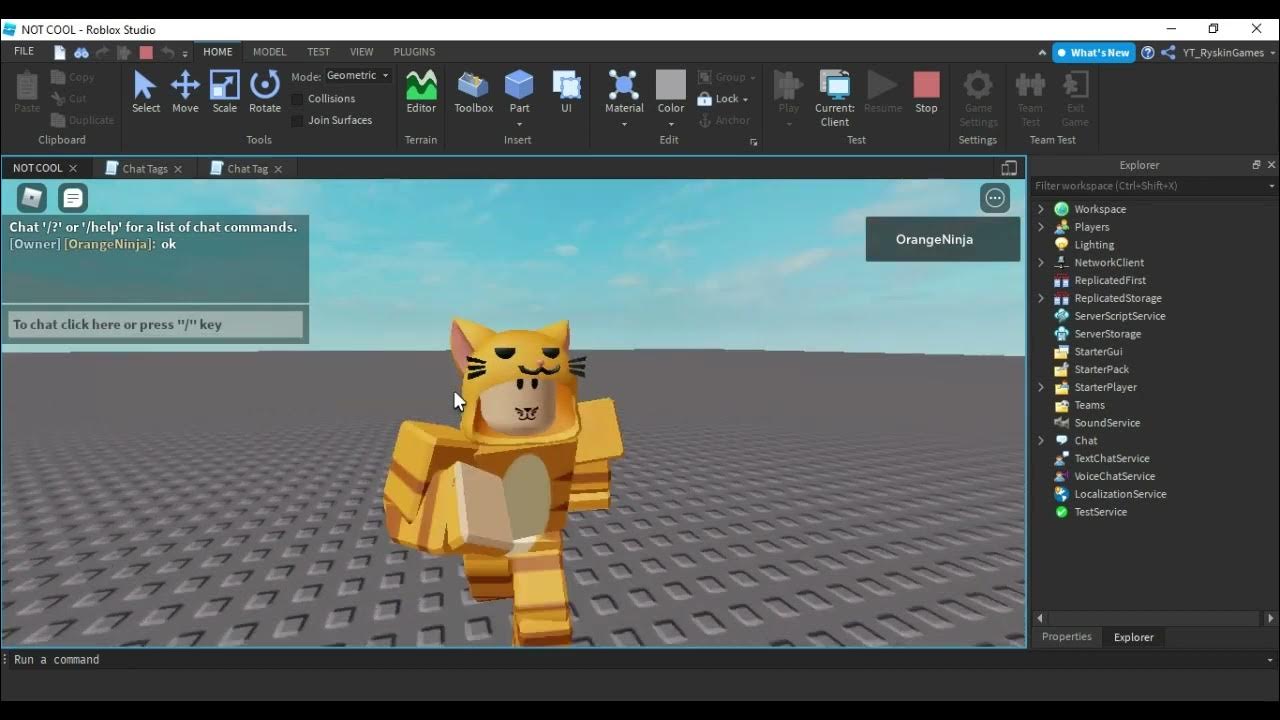Viewport: 1280px width, 720px height.
Task: Toggle the chat window icon in viewport
Action: pyautogui.click(x=73, y=198)
